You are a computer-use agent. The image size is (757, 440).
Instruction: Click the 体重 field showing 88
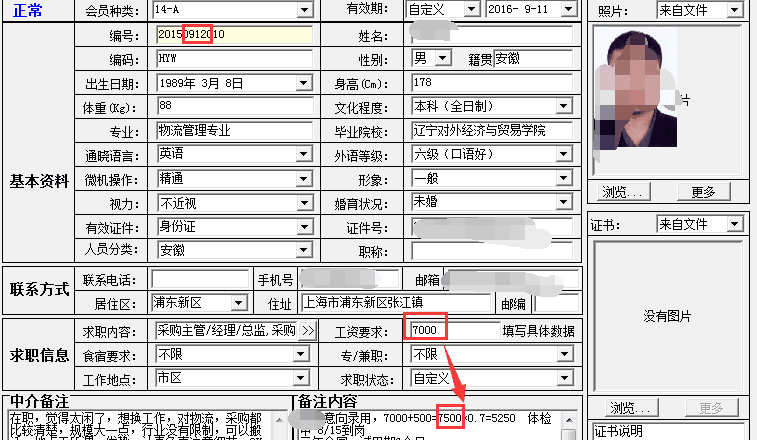coord(235,106)
